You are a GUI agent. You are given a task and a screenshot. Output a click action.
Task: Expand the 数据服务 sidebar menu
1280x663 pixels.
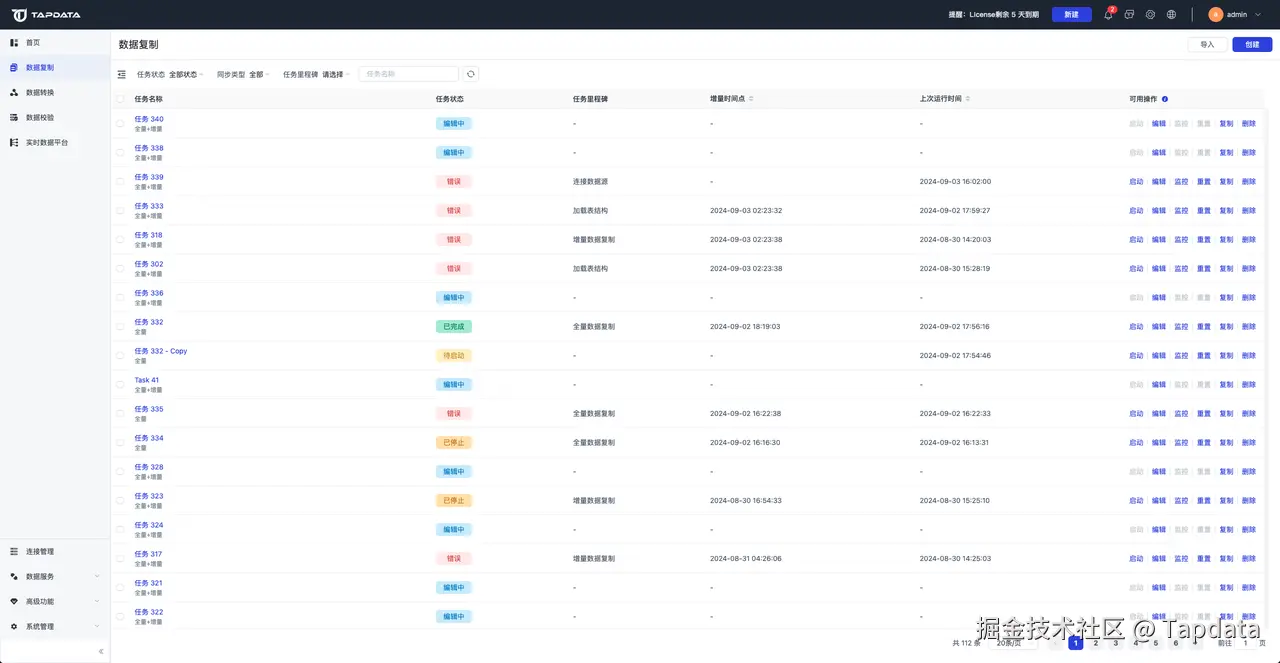[55, 576]
